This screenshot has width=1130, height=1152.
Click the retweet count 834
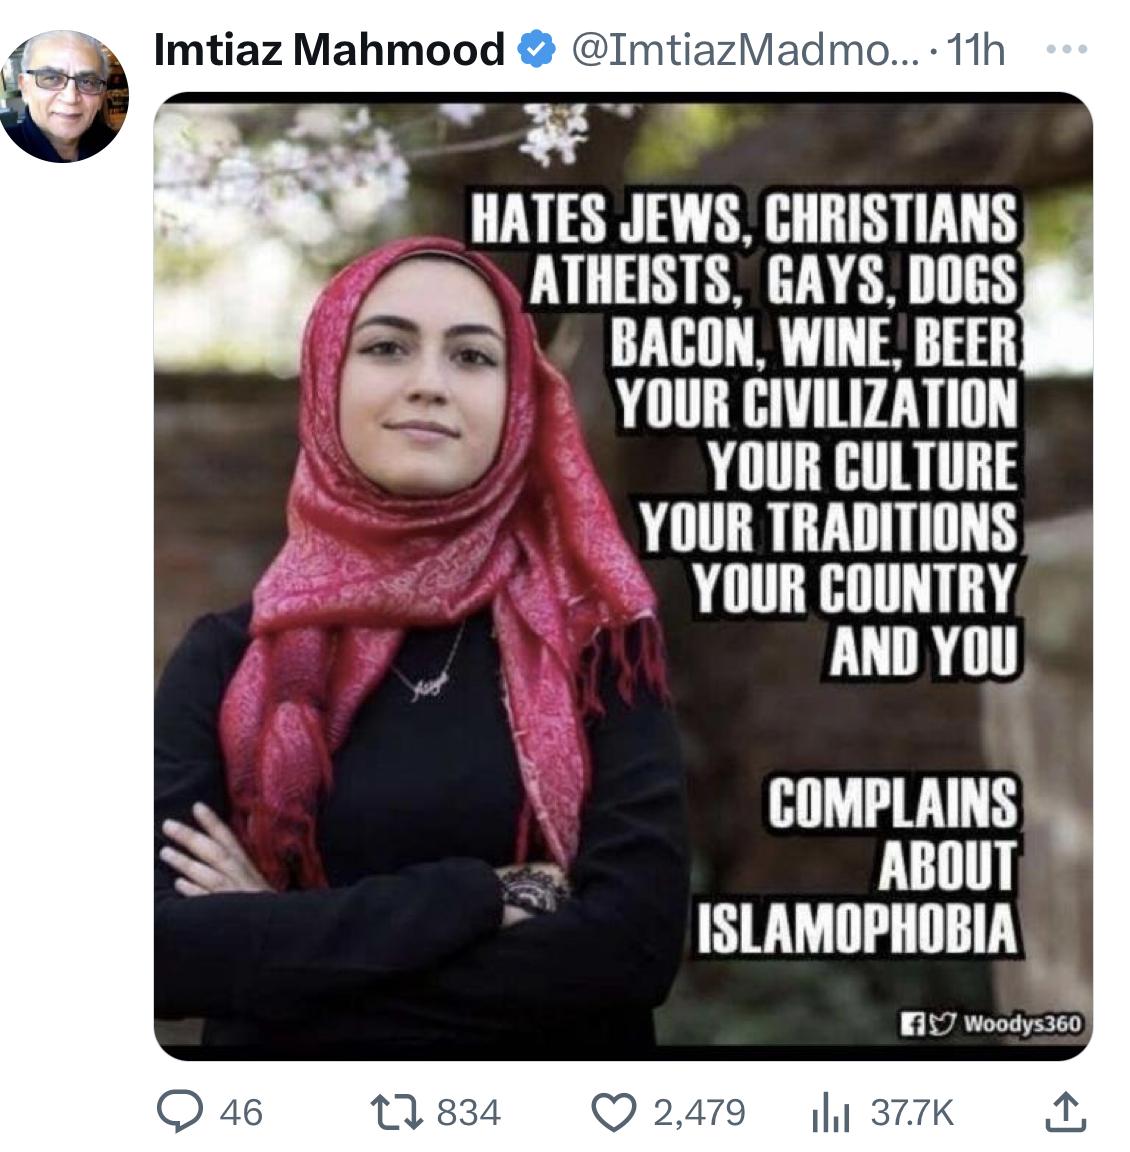pyautogui.click(x=469, y=1112)
